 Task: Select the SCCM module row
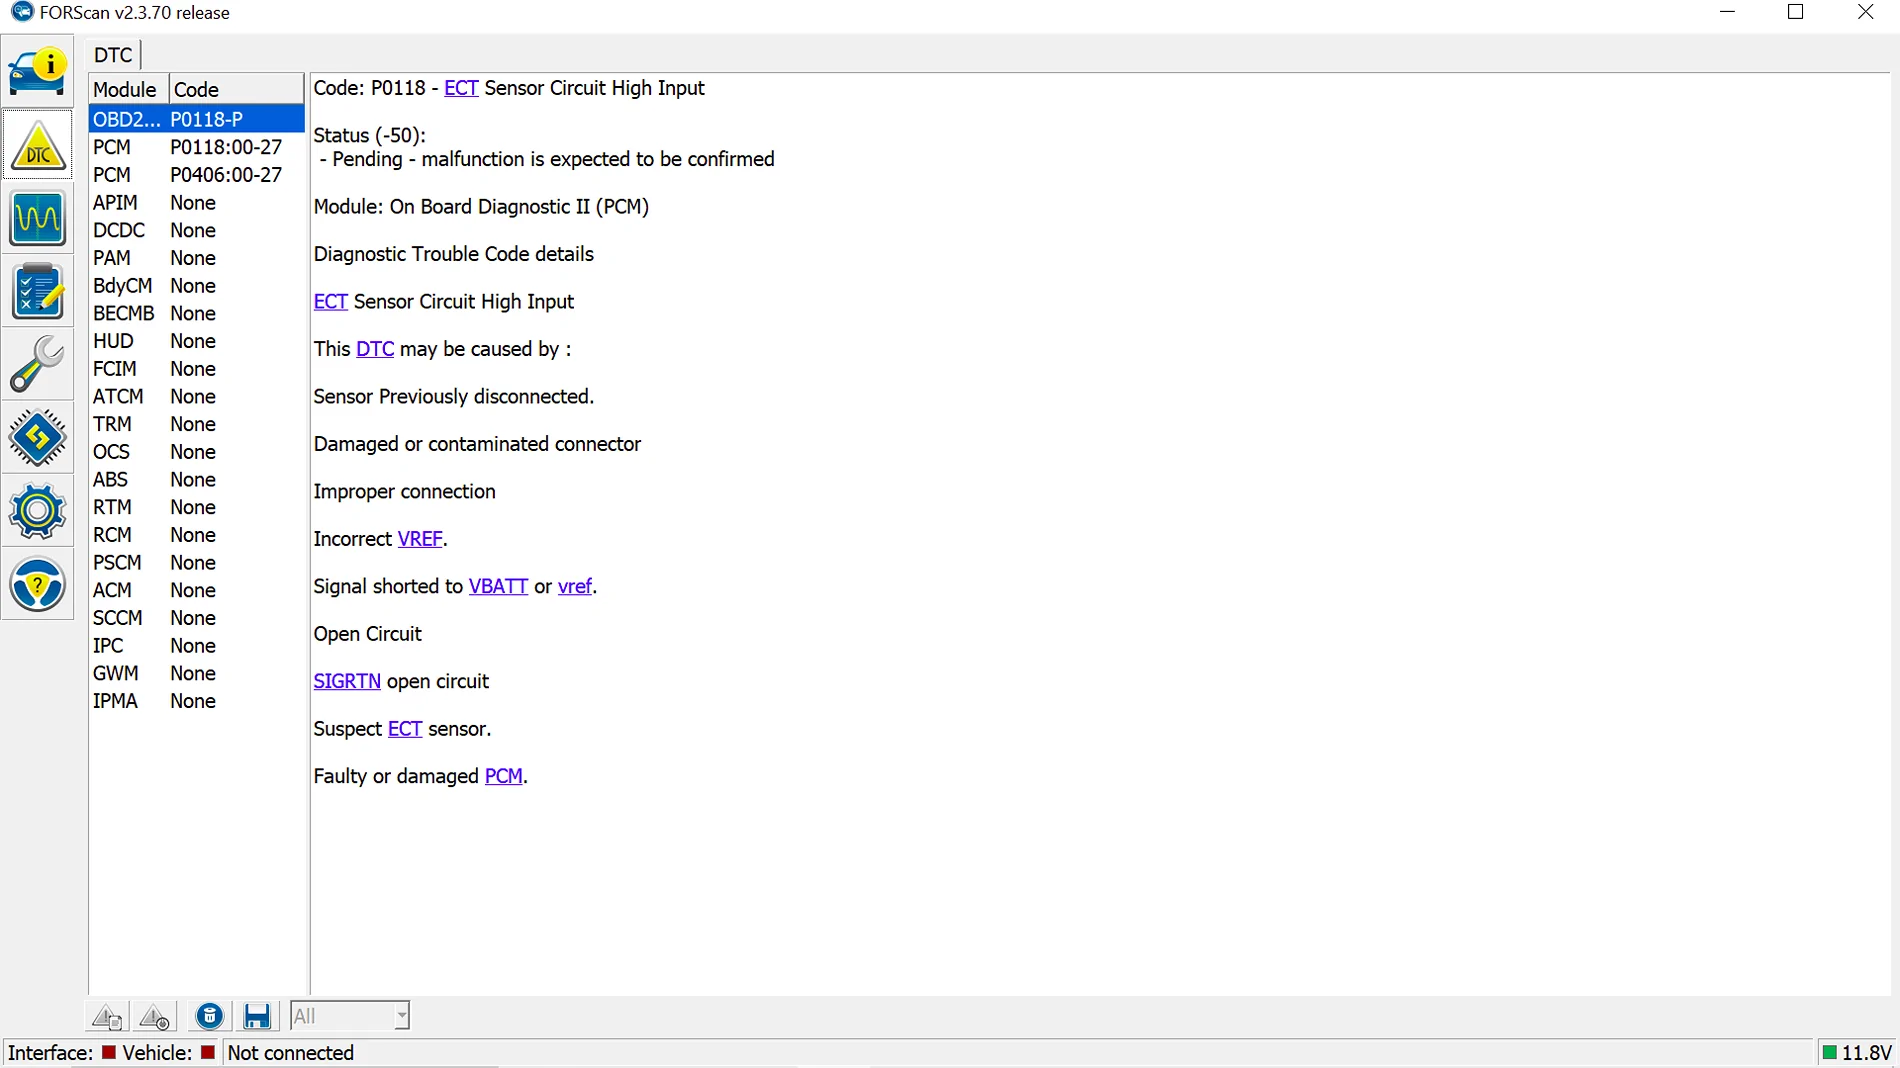tap(196, 618)
